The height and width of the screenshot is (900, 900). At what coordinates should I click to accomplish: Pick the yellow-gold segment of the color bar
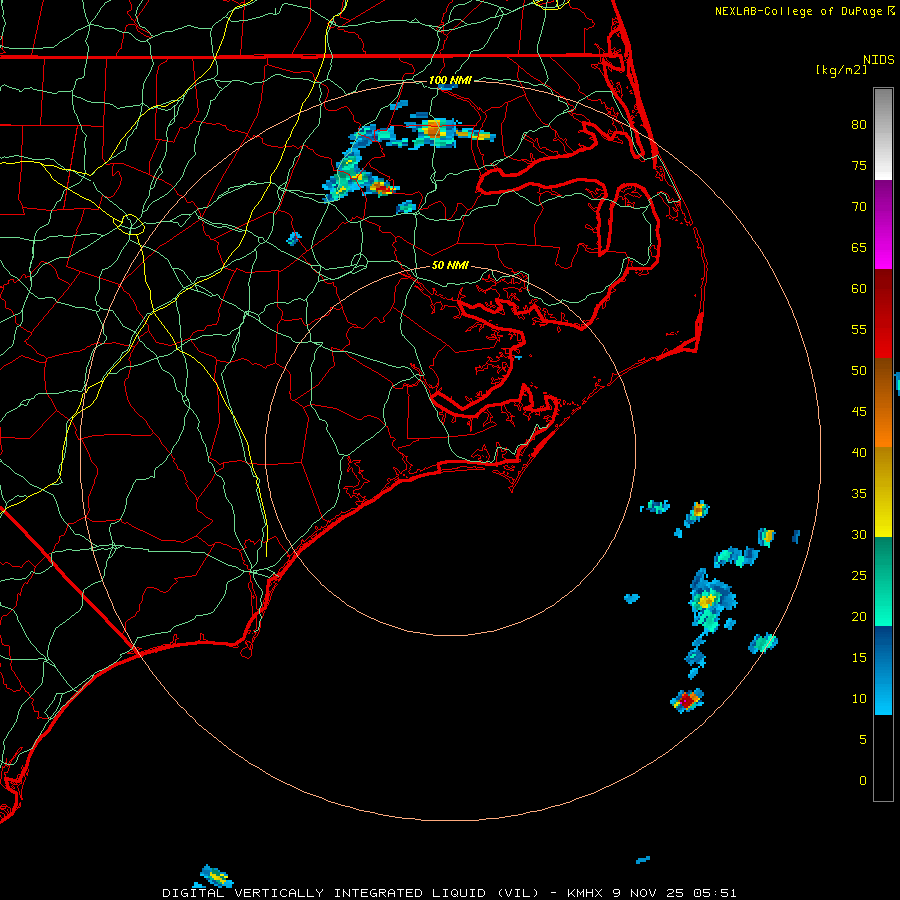883,492
